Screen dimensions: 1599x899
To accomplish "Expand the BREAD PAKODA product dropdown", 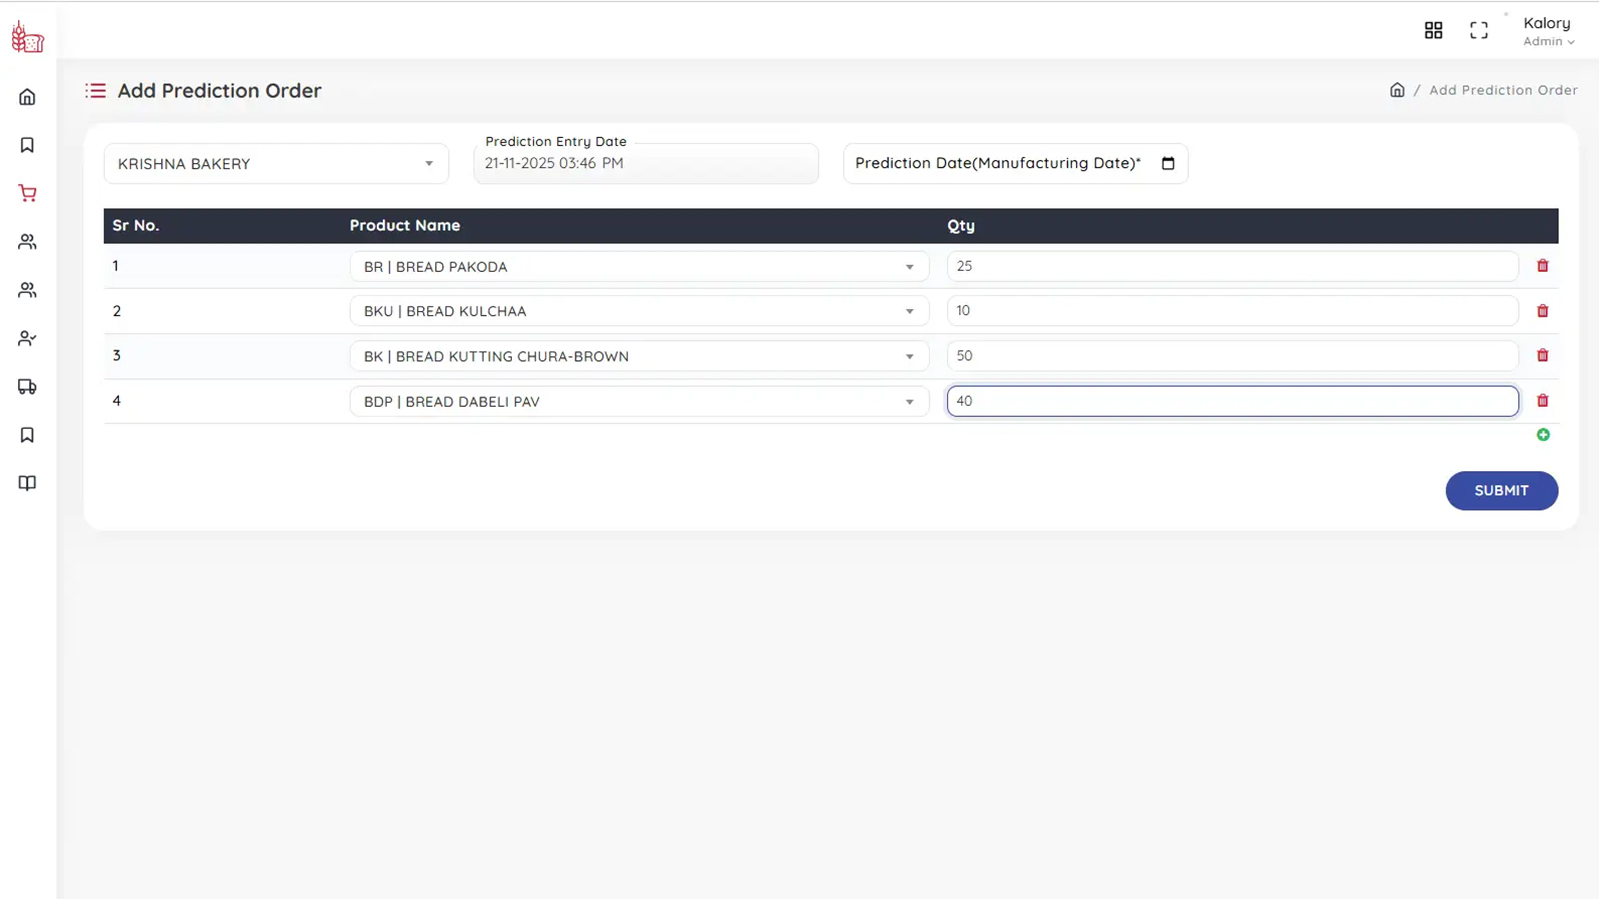I will coord(638,267).
